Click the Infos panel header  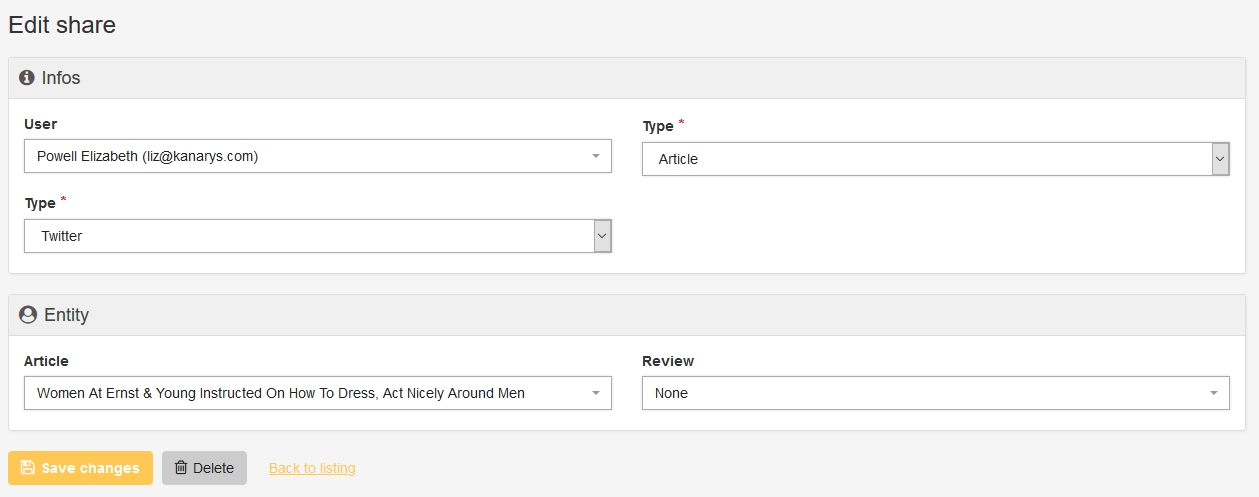(x=629, y=78)
